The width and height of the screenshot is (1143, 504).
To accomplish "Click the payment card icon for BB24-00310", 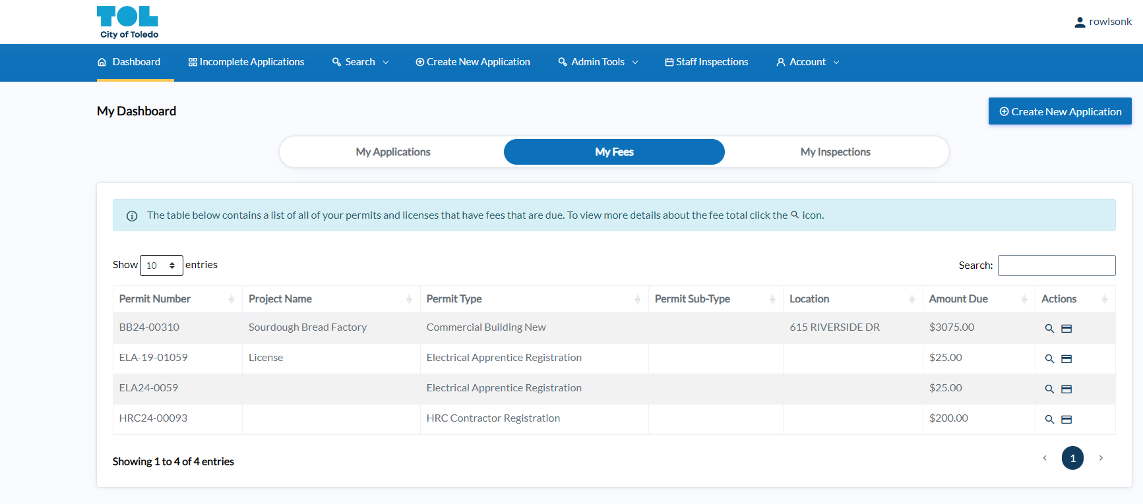I will 1066,328.
